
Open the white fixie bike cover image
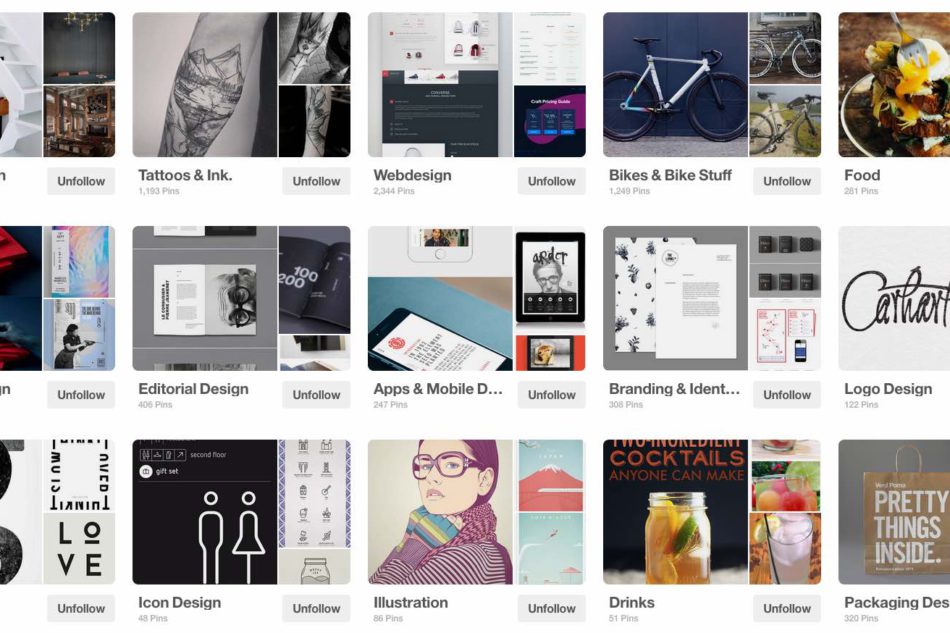tap(676, 85)
